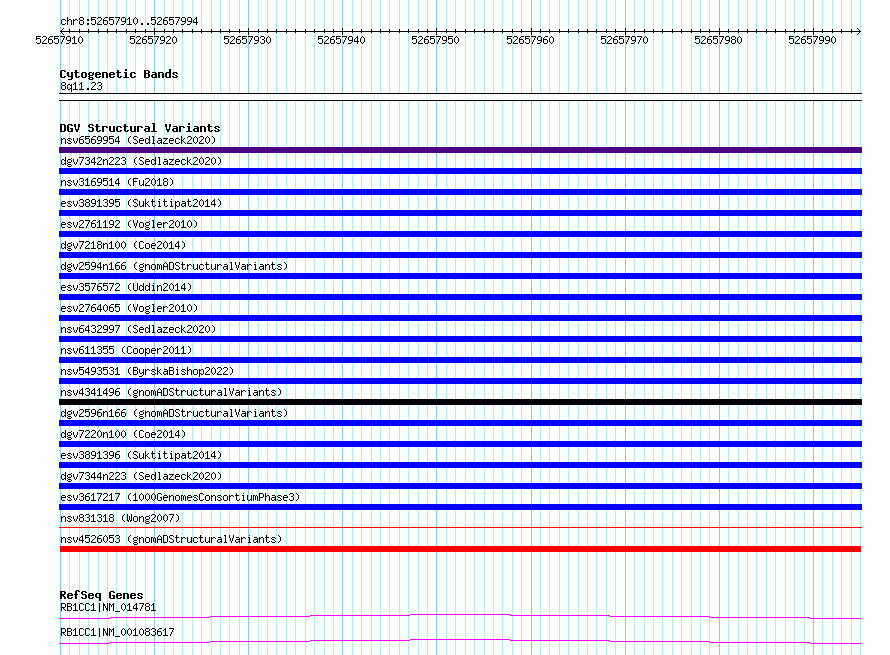Viewport: 890px width, 655px height.
Task: Click the blue bar under nsv6432997
Action: click(460, 339)
